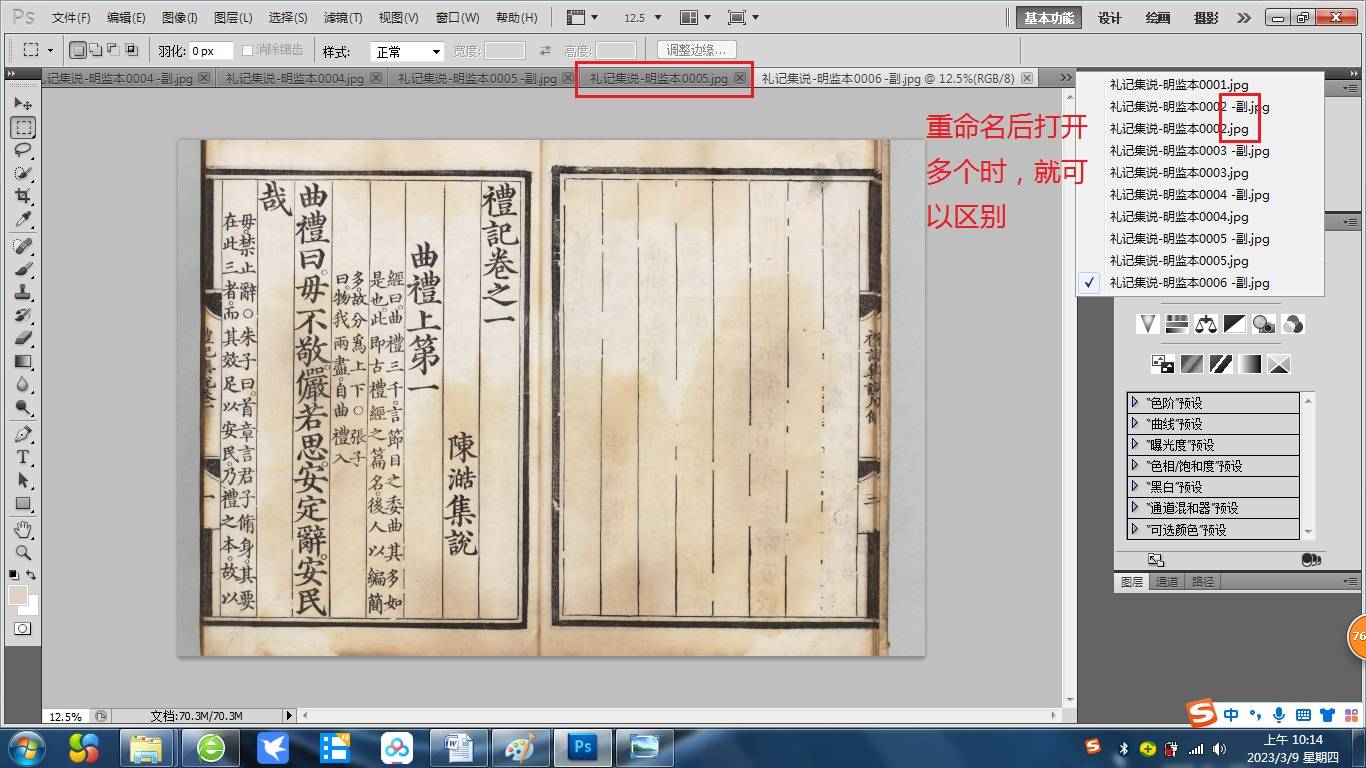Viewport: 1366px width, 768px height.
Task: Click the foreground color swatch
Action: (18, 595)
